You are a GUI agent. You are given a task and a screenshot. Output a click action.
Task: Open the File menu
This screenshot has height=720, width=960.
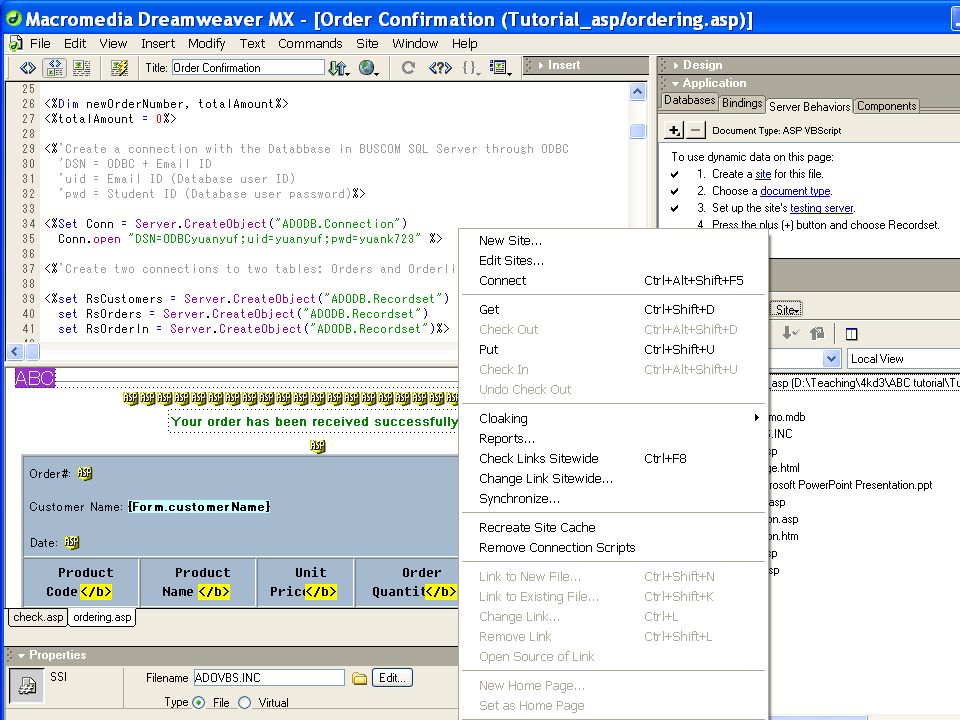click(40, 43)
